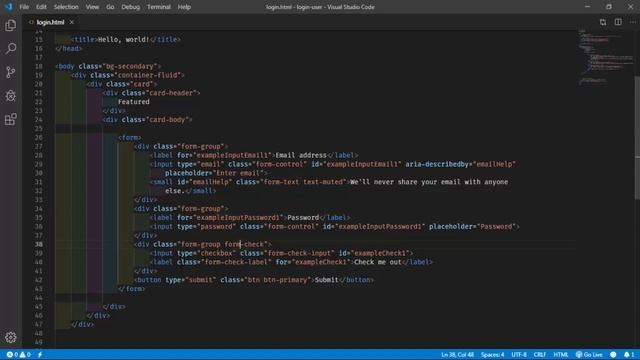Click 'bg-secondary' class value
Viewport: 640px width, 360px height.
(130, 66)
